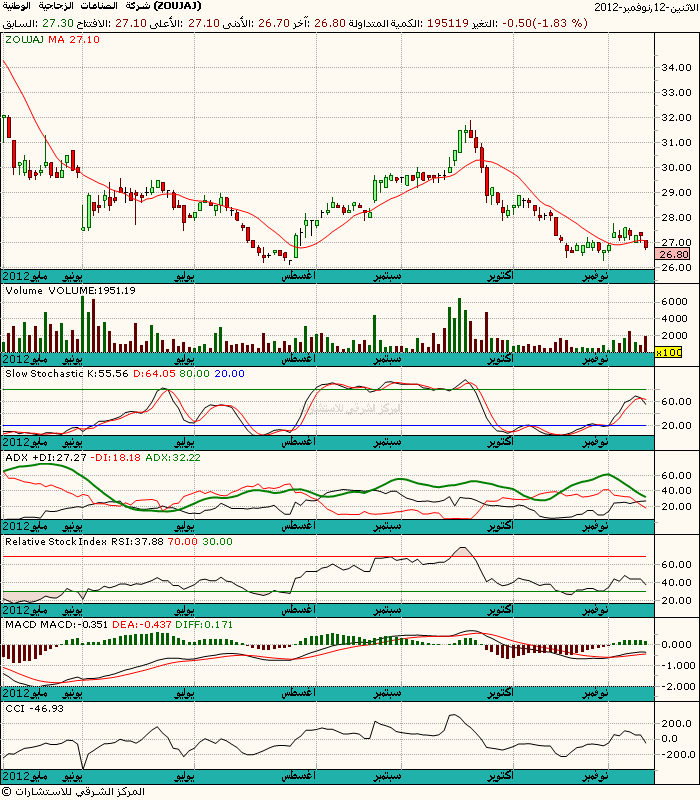Click يونيو on the RSI panel timeline
Screen dimensions: 700x800
(x=72, y=610)
